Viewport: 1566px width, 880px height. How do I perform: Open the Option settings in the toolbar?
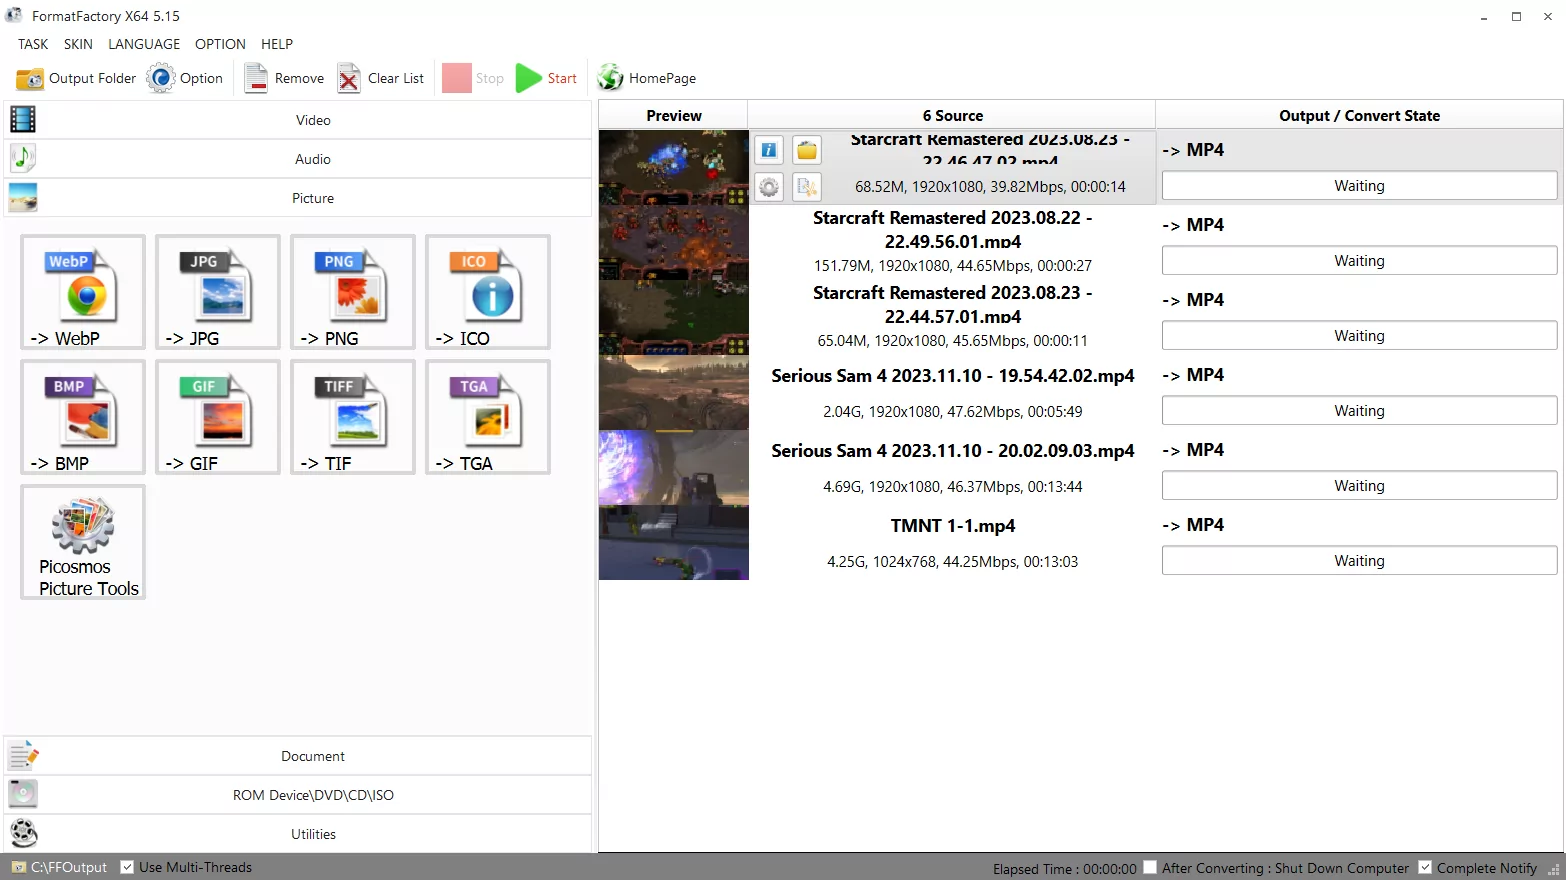186,78
